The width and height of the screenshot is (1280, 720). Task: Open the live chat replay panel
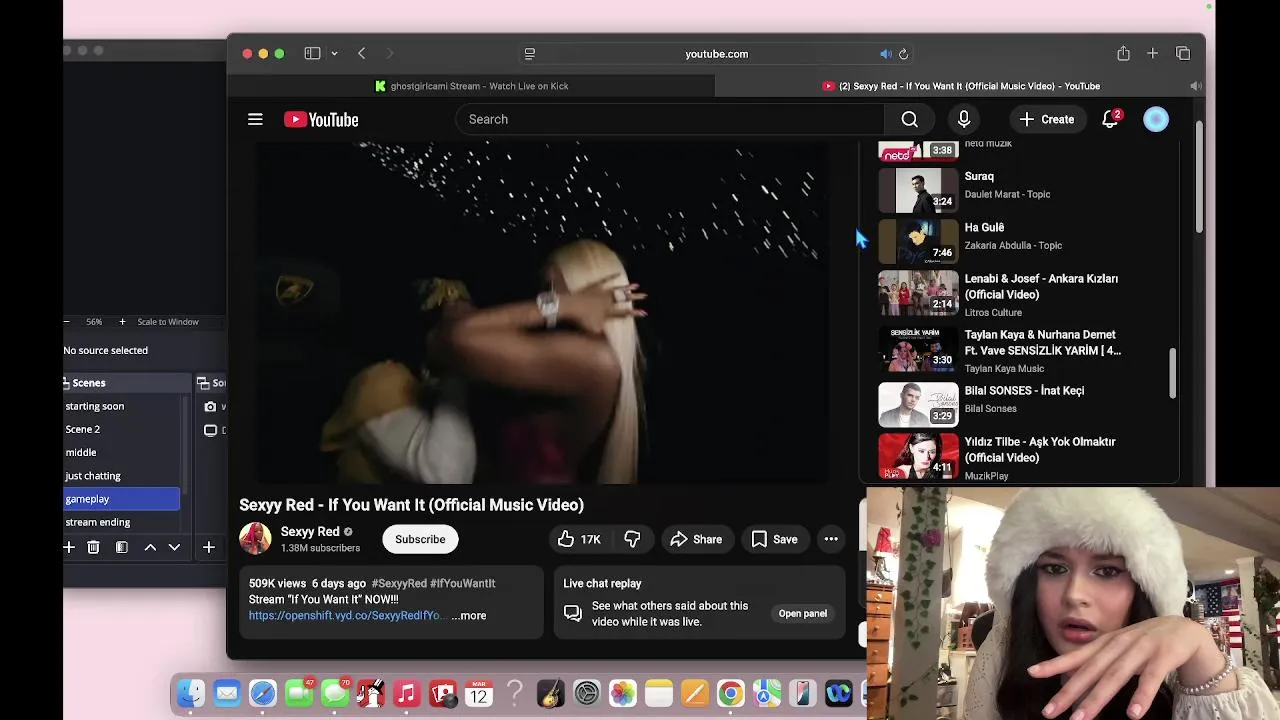click(803, 613)
